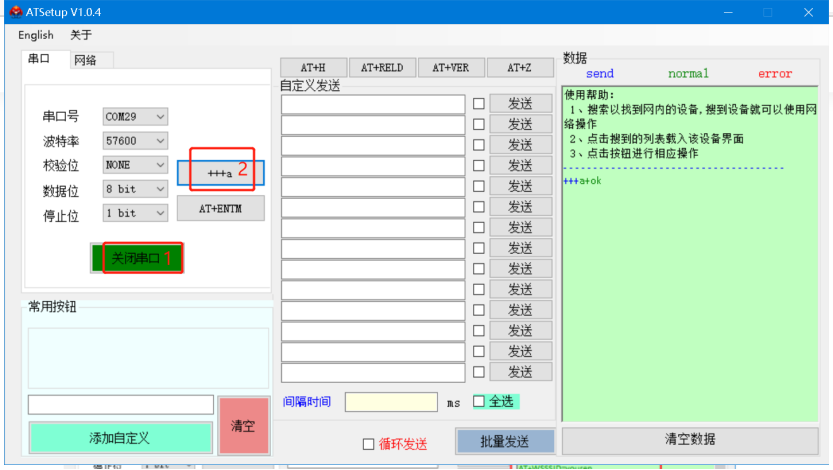
Task: Click the AT+VER command button
Action: [x=450, y=68]
